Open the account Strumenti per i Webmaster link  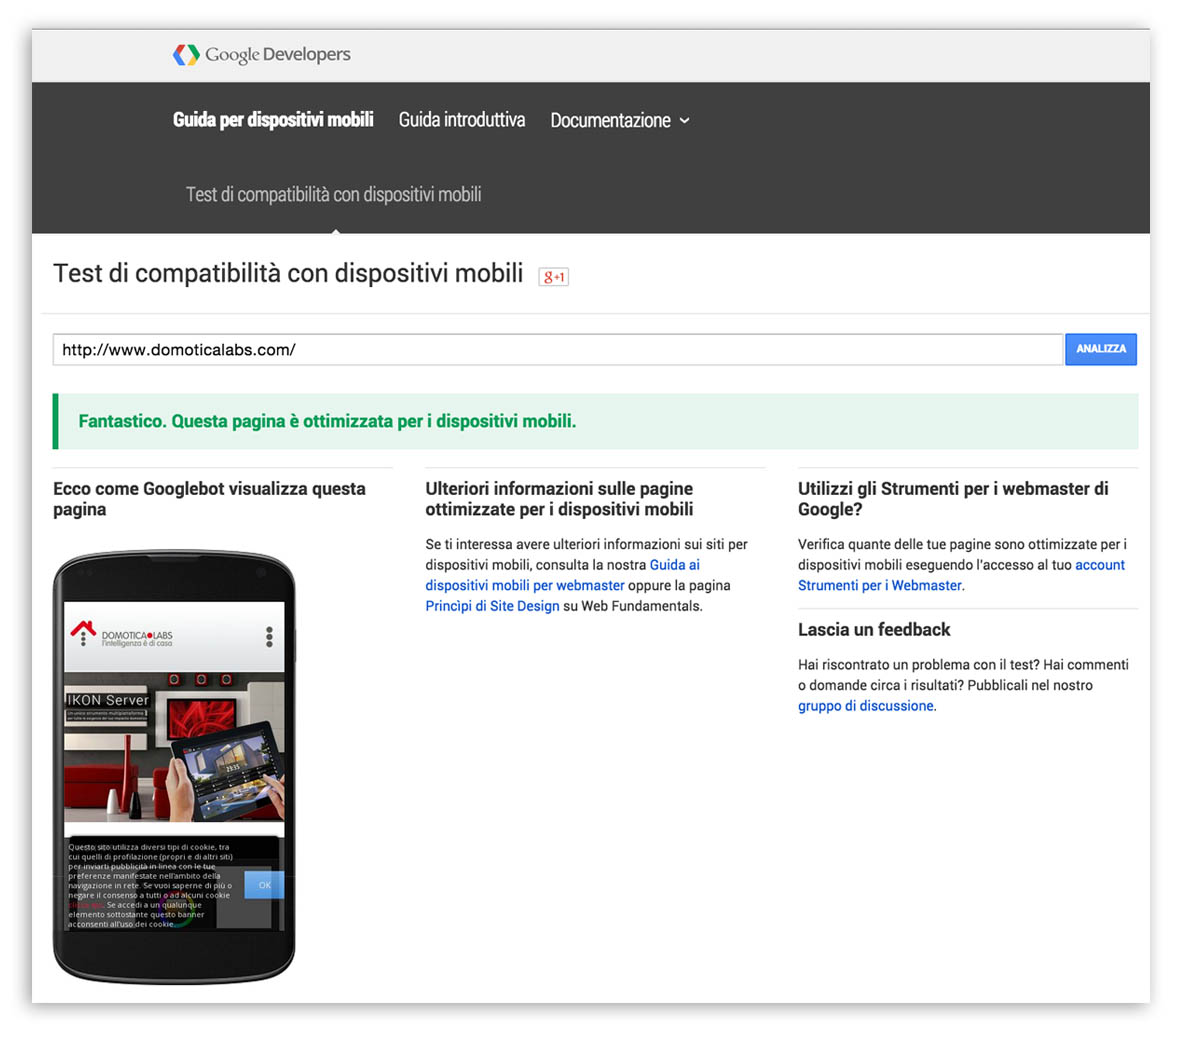(961, 575)
